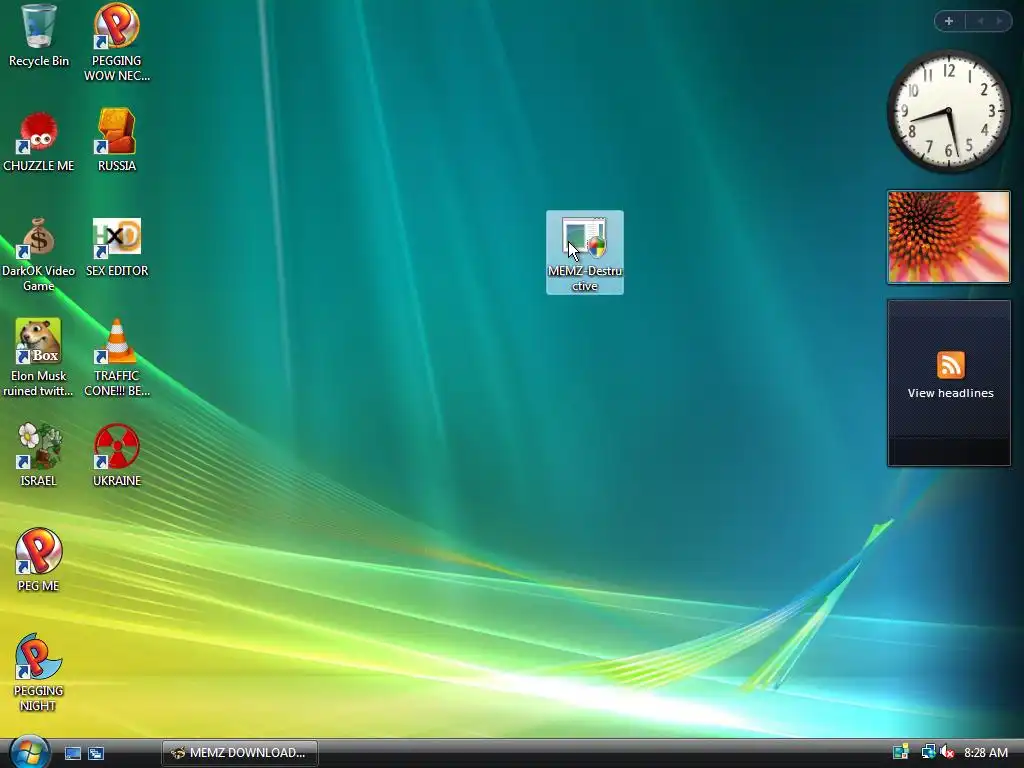The image size is (1024, 768).
Task: Click Elon Musk ruined twitt... shortcut
Action: pos(39,358)
